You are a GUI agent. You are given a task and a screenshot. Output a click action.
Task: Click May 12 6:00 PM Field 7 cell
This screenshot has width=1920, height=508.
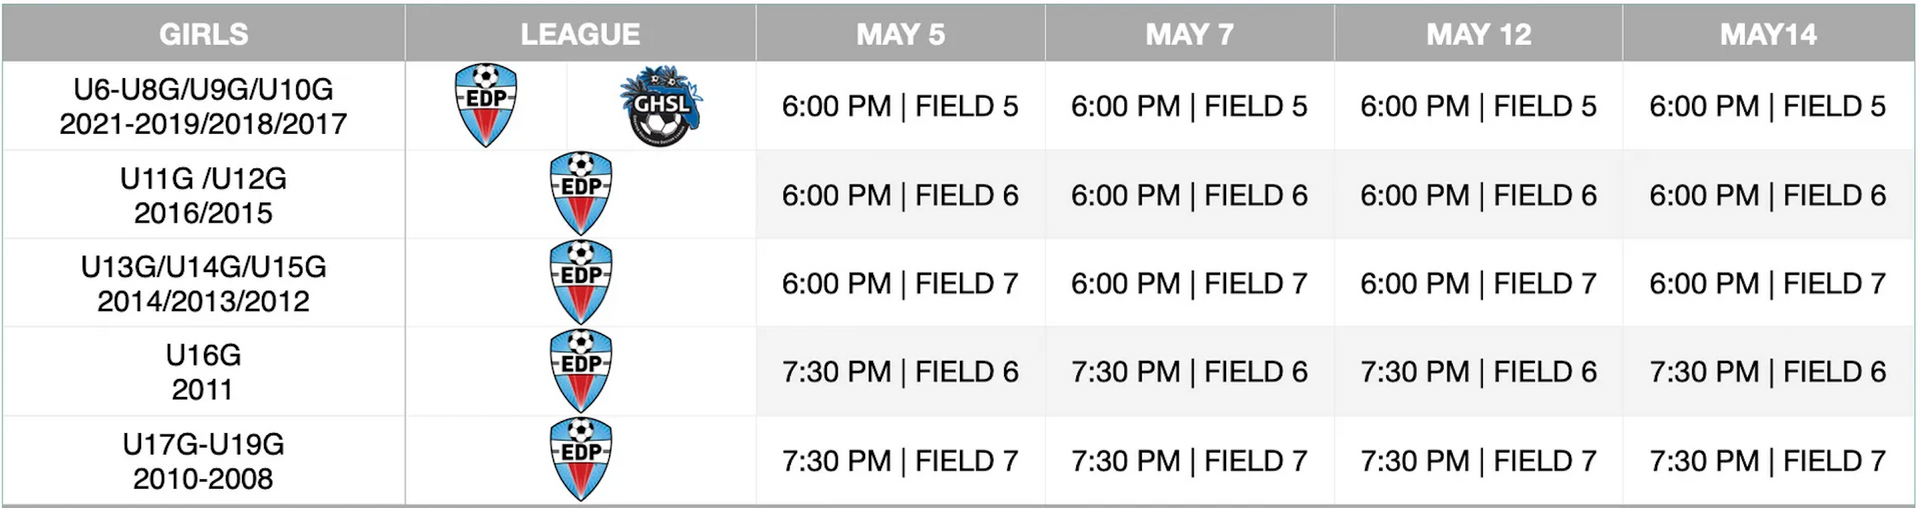[1478, 283]
